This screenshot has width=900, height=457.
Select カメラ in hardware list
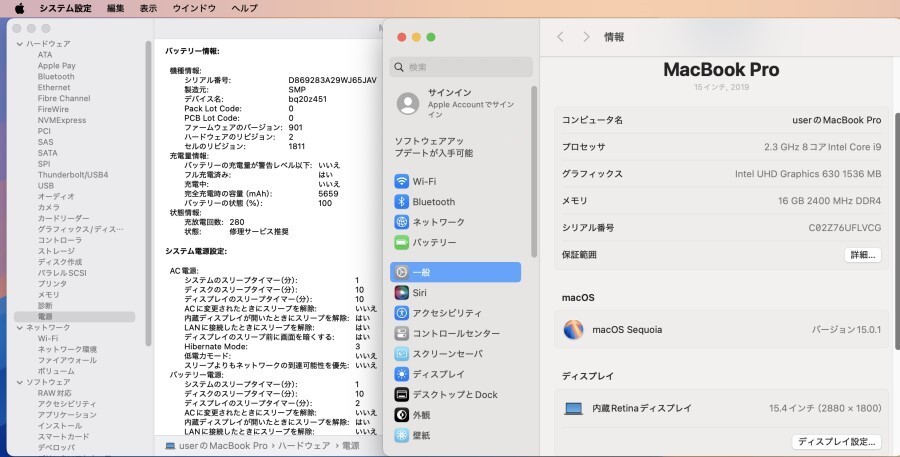[x=48, y=207]
